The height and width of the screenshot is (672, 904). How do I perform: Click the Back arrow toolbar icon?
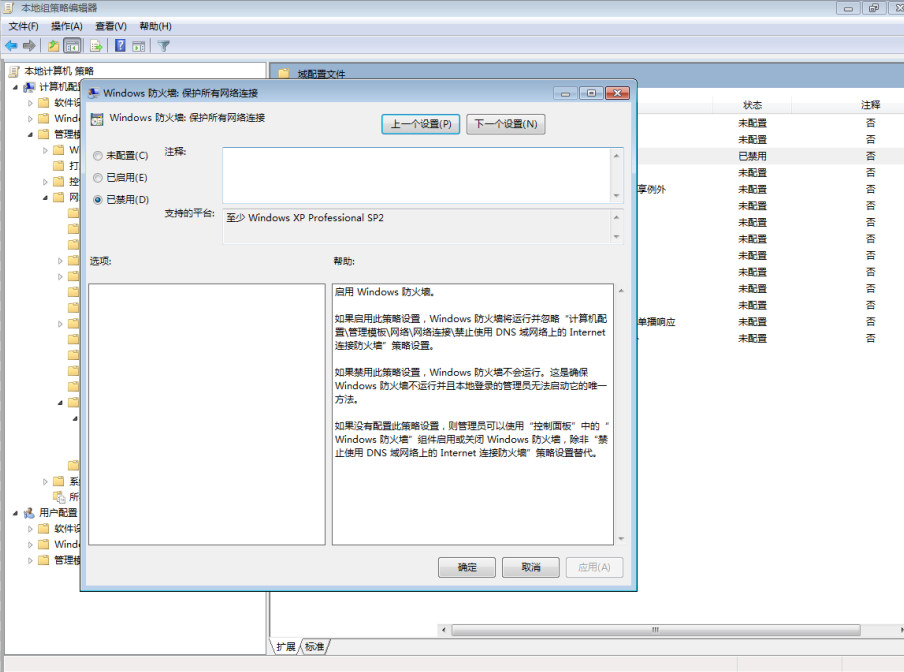coord(11,46)
